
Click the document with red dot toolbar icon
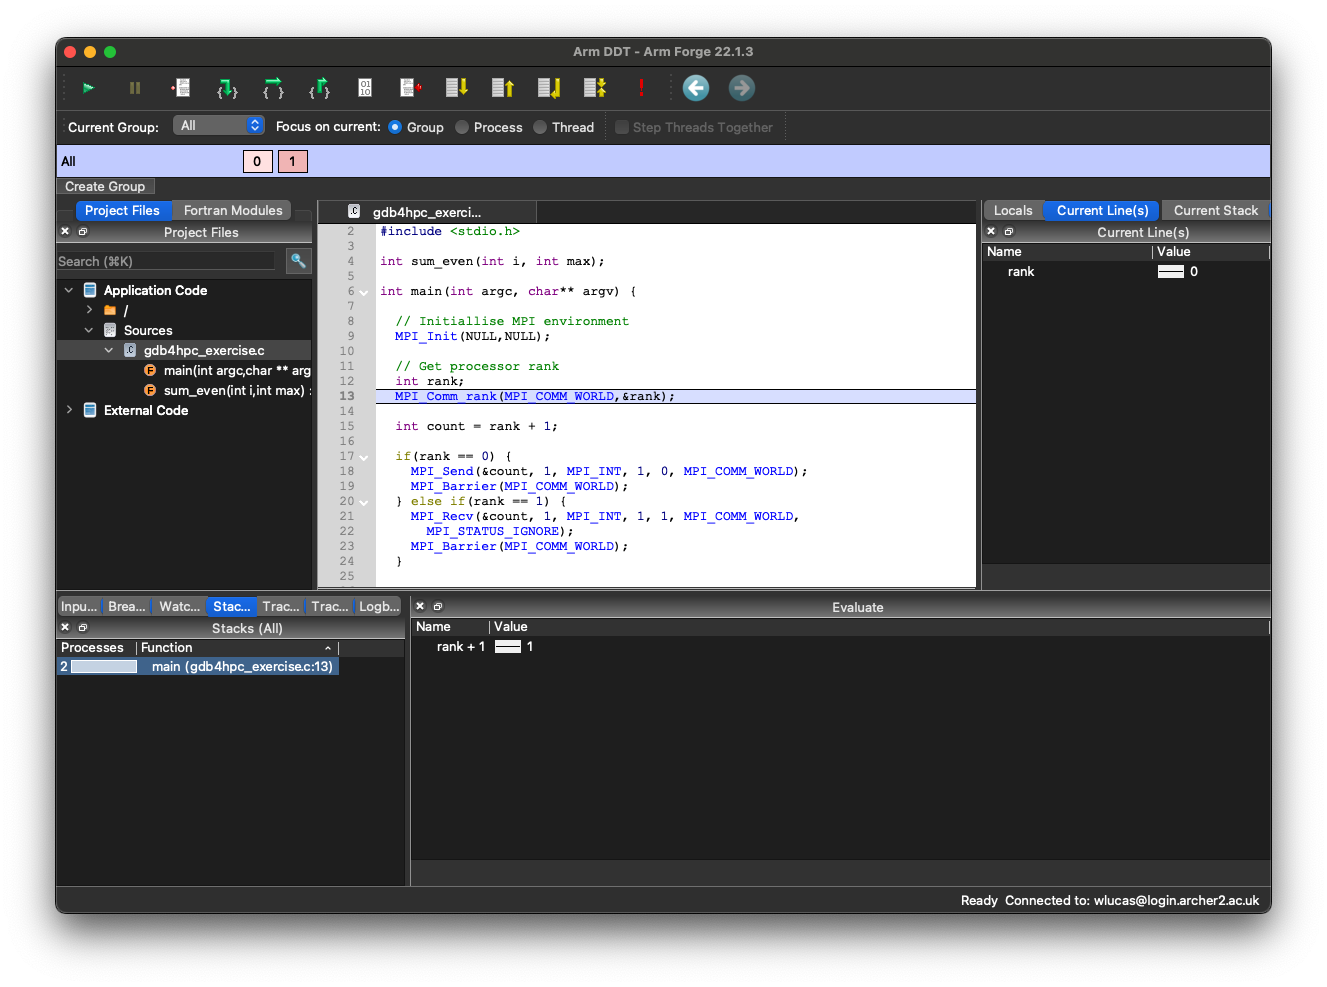click(x=410, y=88)
